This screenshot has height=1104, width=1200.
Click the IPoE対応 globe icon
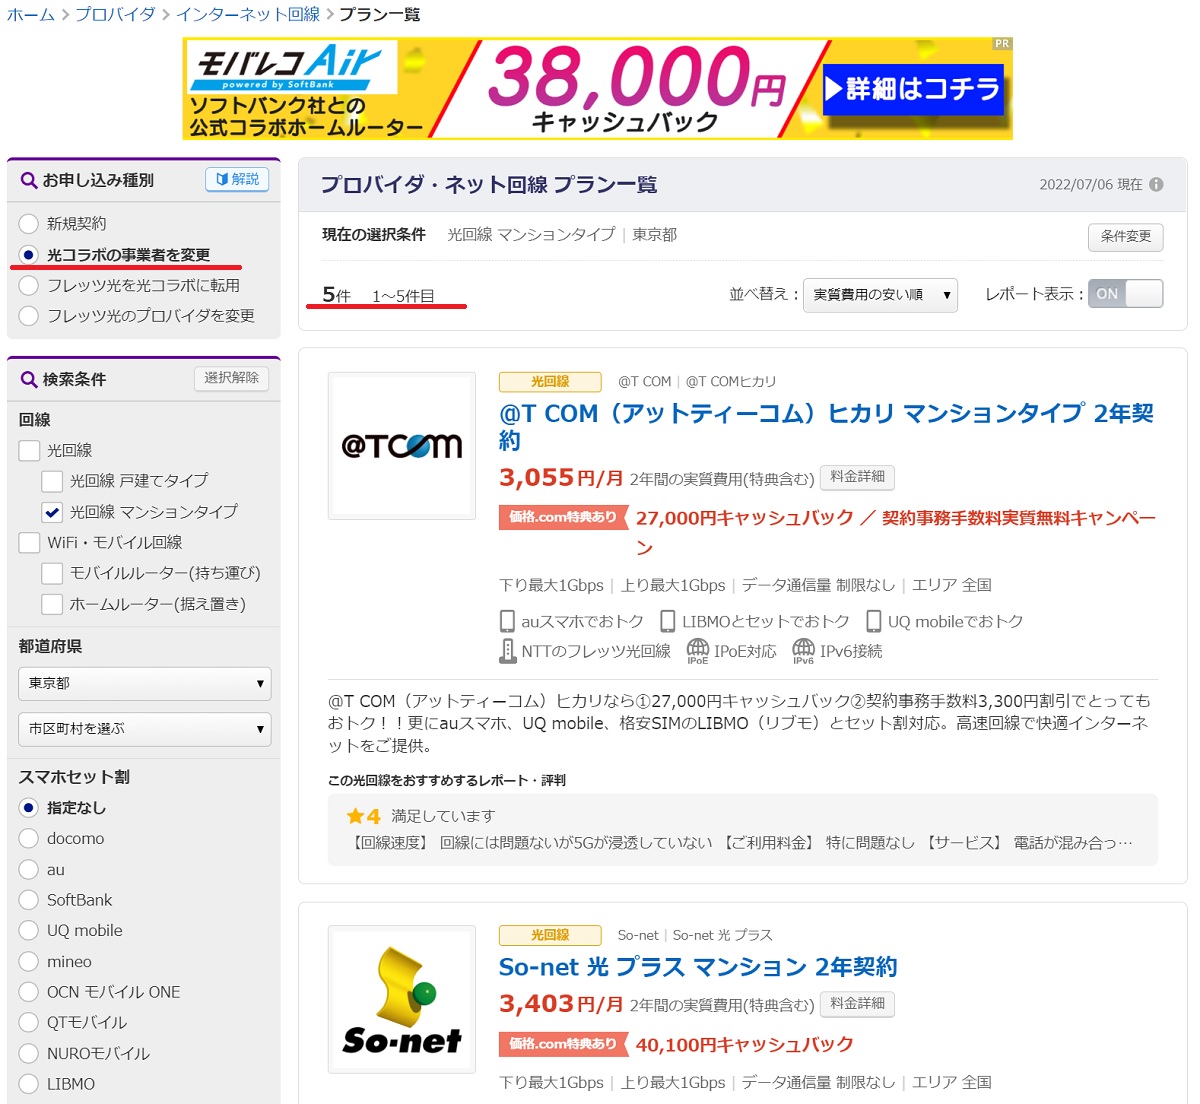[x=698, y=651]
